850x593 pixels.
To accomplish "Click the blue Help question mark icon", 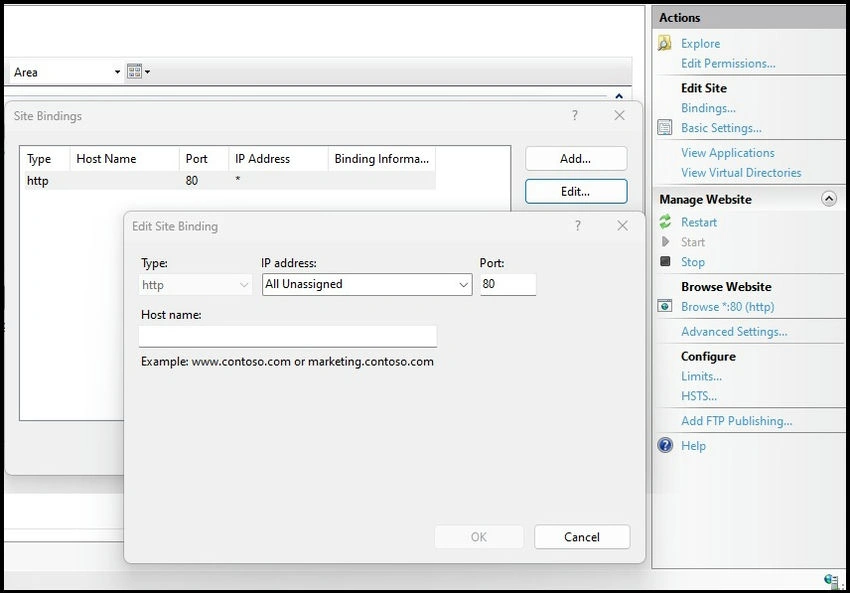I will (x=665, y=445).
